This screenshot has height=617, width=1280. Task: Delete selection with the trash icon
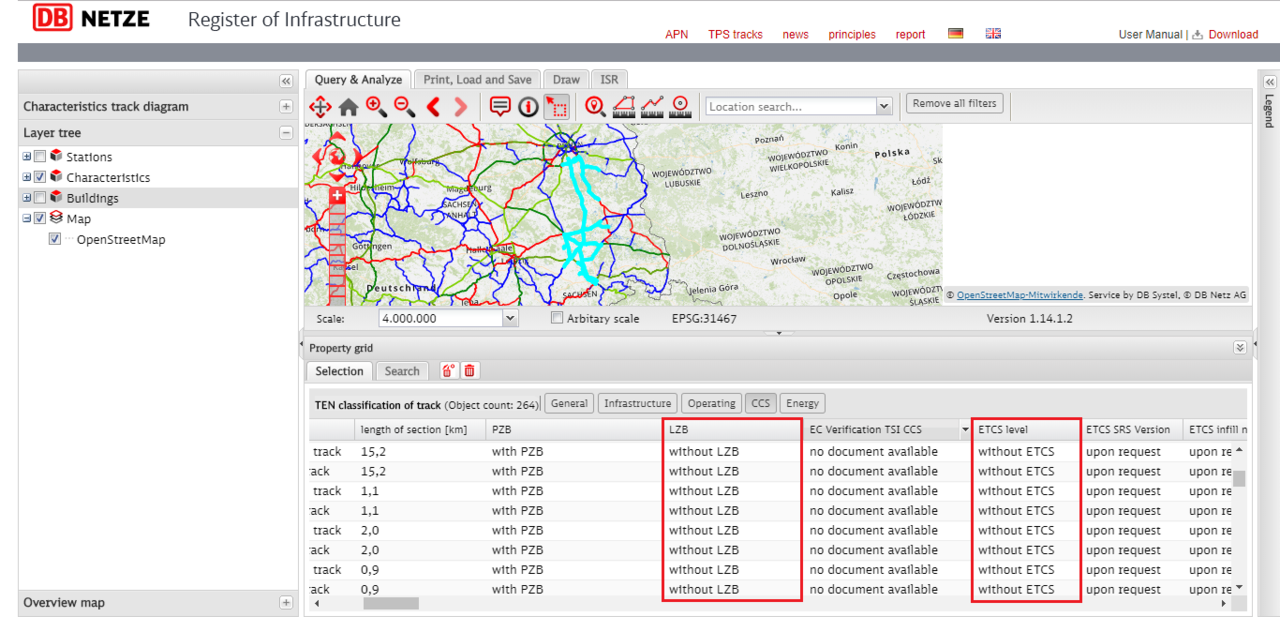(x=469, y=371)
